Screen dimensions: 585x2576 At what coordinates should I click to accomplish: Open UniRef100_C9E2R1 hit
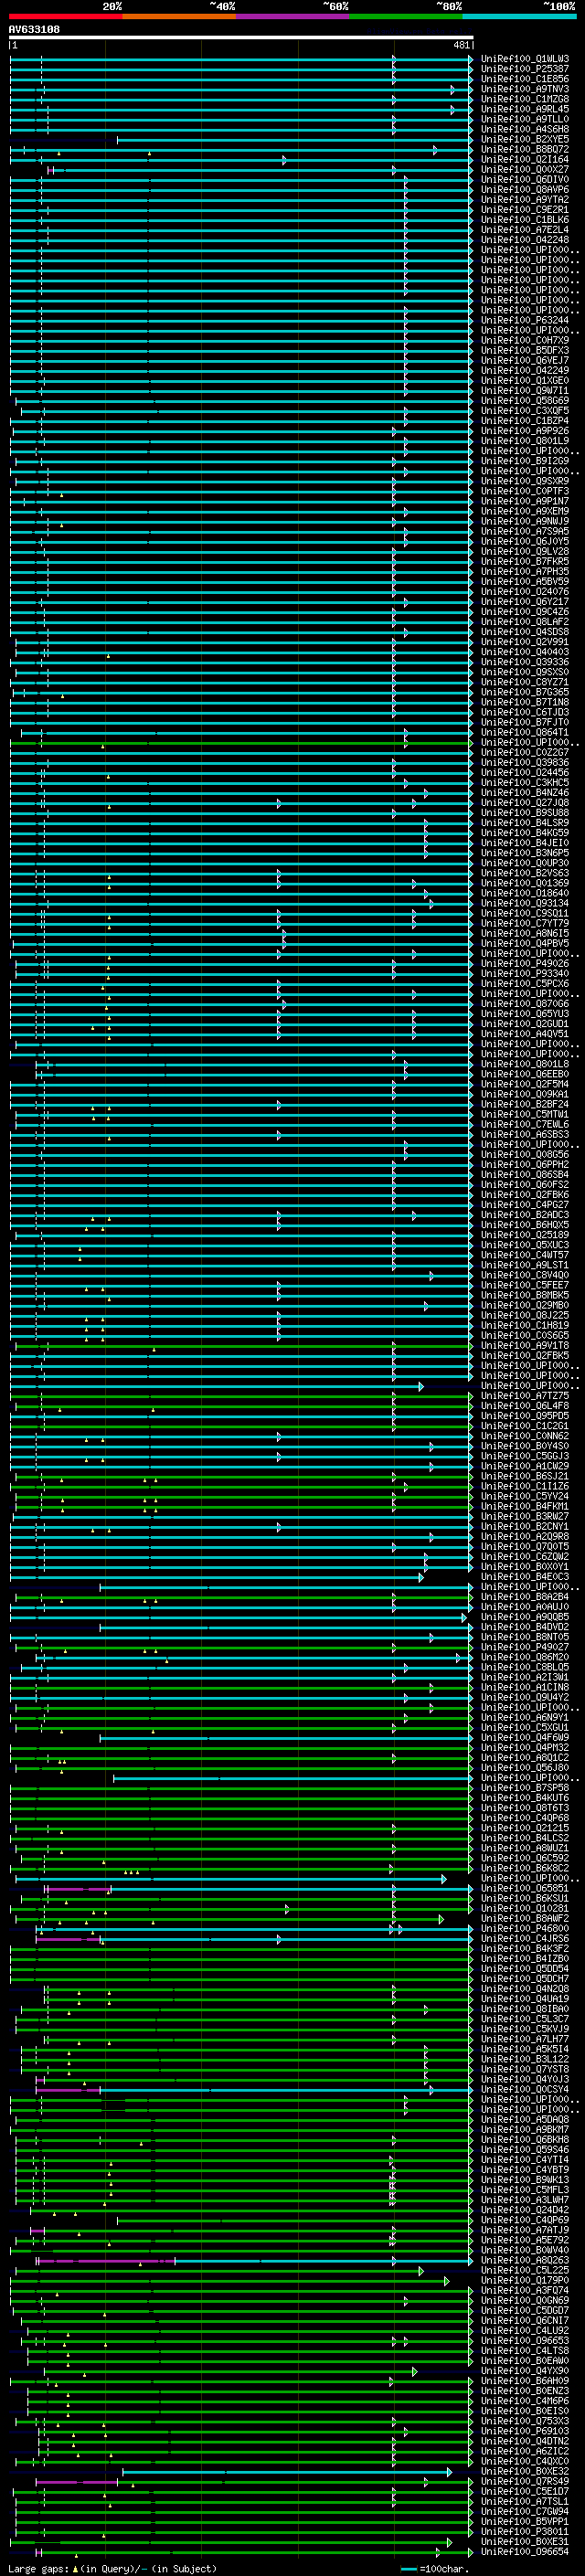524,210
